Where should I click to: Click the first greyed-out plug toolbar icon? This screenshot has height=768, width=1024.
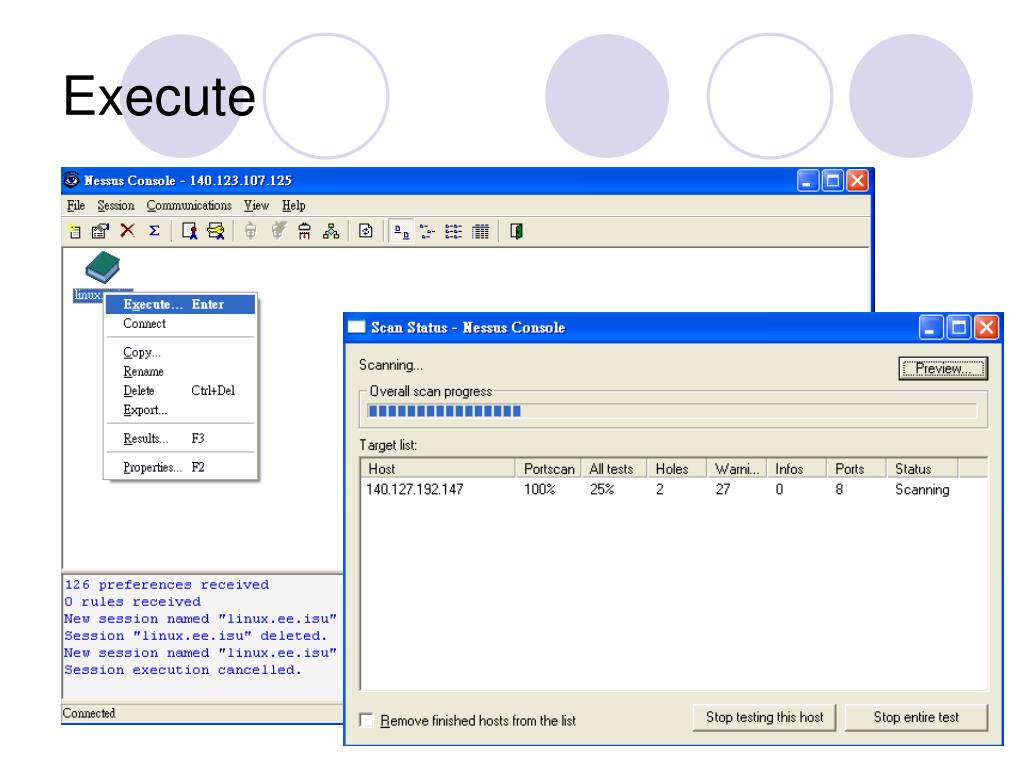point(251,231)
